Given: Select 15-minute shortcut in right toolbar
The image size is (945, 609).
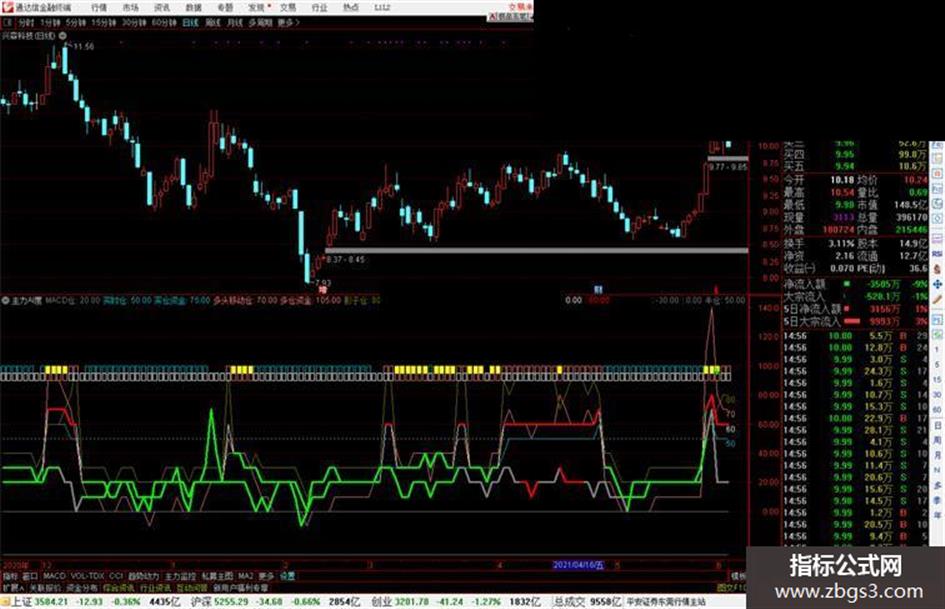Looking at the screenshot, I should (x=937, y=380).
